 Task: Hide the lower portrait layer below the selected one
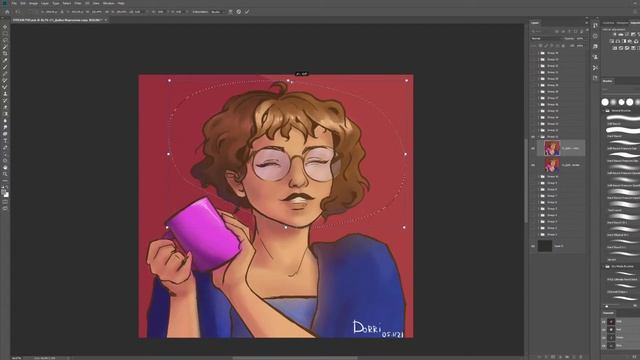pyautogui.click(x=533, y=165)
